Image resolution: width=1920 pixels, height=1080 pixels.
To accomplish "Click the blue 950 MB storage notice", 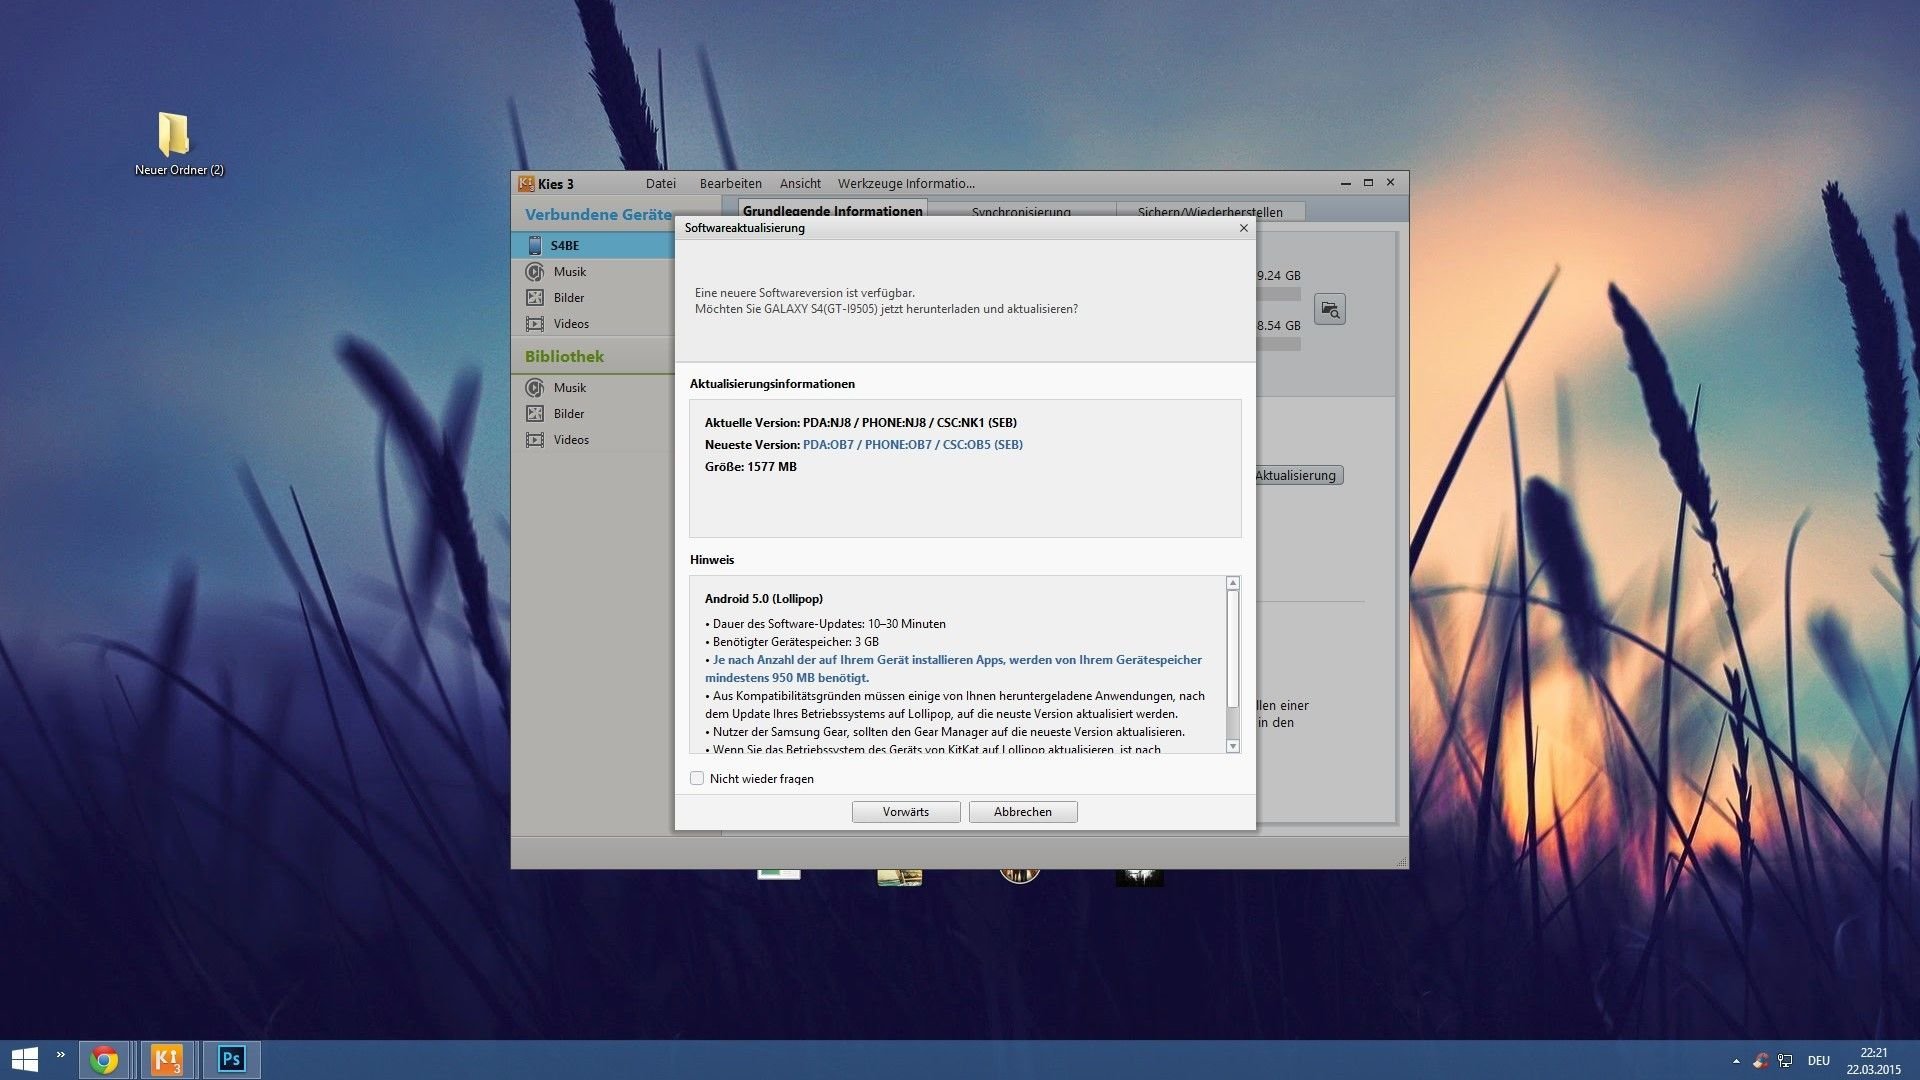I will pyautogui.click(x=953, y=668).
